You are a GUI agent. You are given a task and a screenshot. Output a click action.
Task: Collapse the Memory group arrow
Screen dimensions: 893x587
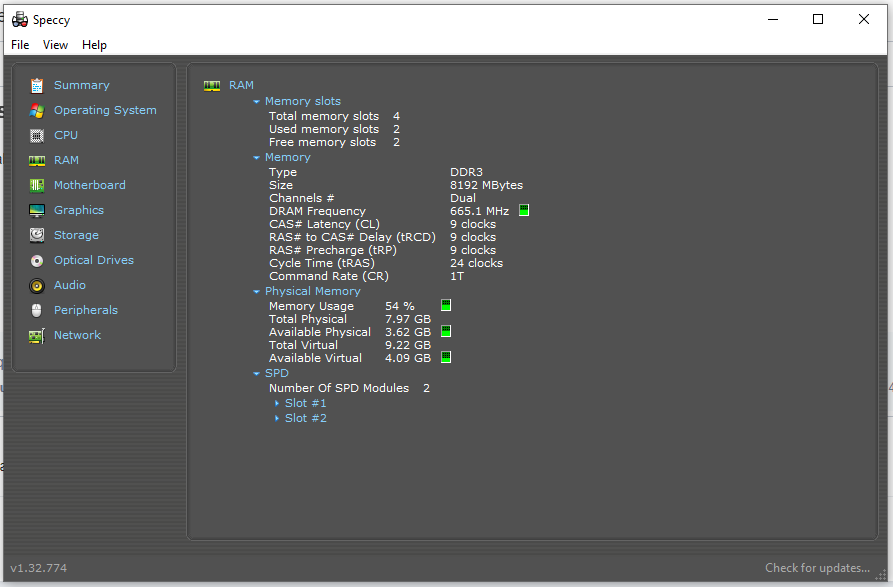[256, 158]
